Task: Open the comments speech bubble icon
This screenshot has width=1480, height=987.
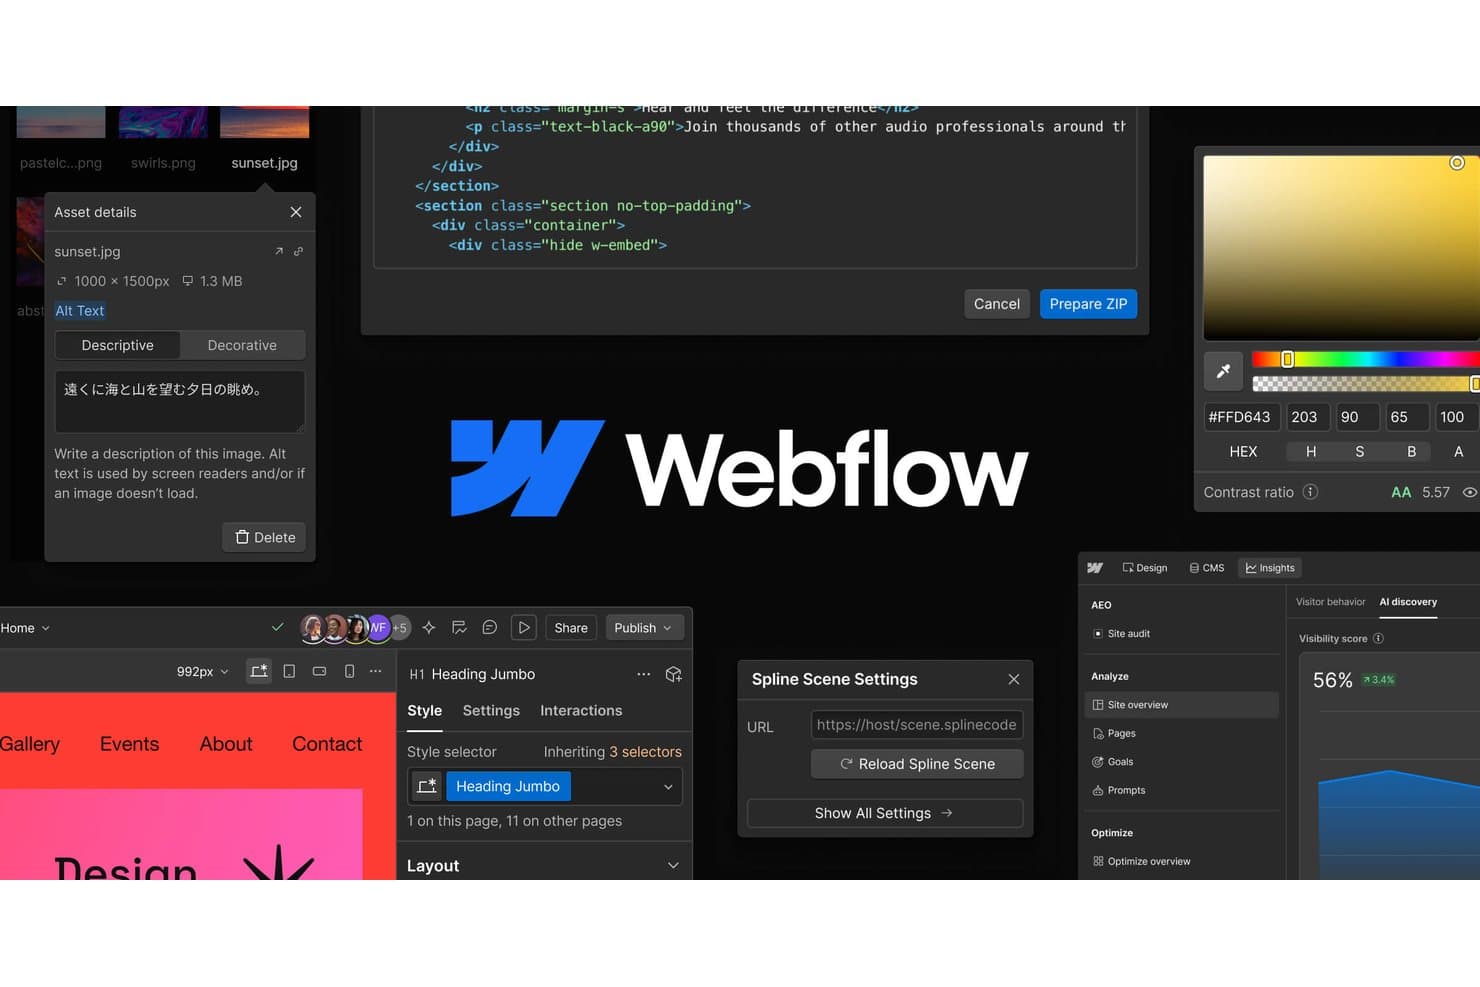Action: coord(490,627)
